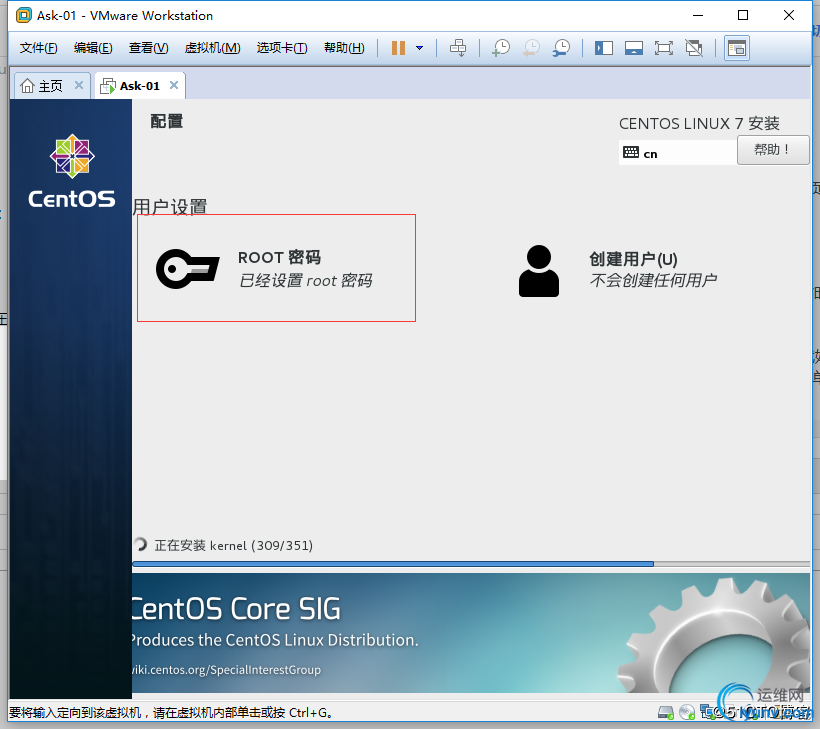The height and width of the screenshot is (729, 820).
Task: Toggle the library sidebar panel
Action: 603,48
